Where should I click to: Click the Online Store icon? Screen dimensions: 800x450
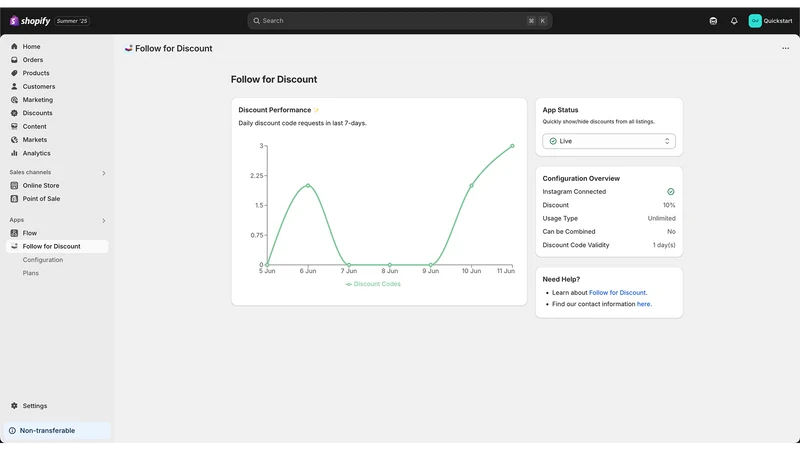click(14, 185)
